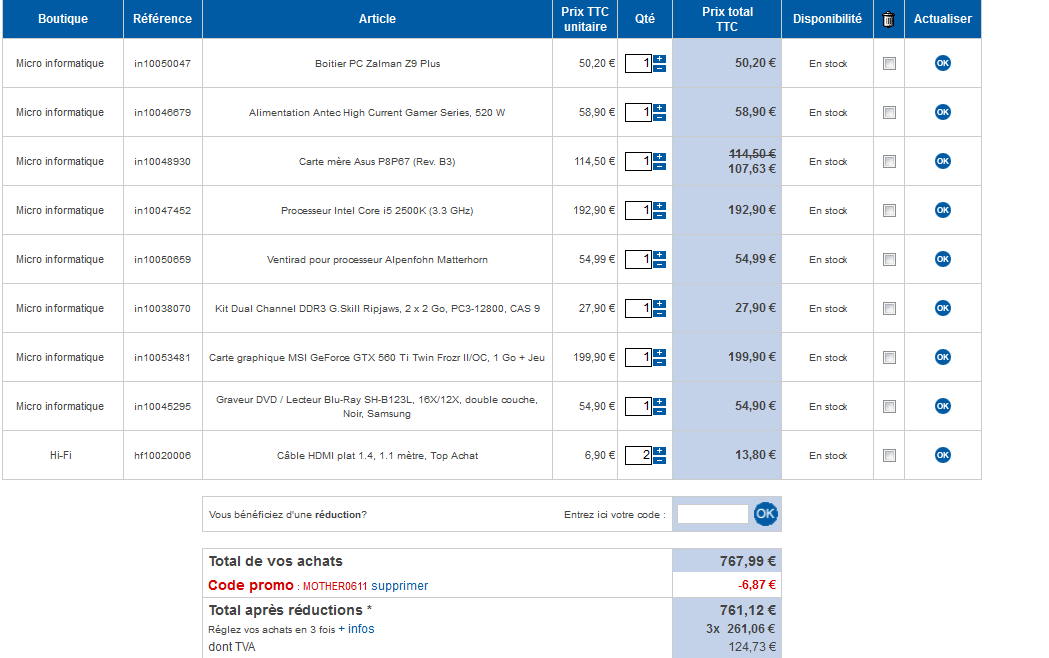Open '+ infos' link for 3x payment
The height and width of the screenshot is (658, 1049).
tap(356, 629)
